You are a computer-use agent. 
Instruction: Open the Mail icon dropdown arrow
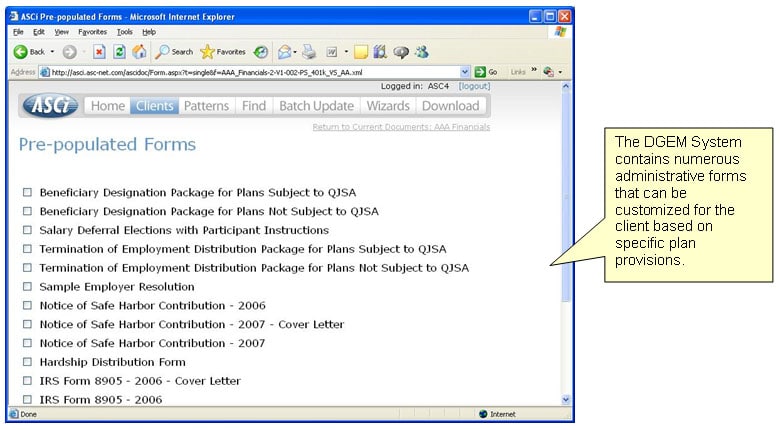(295, 52)
